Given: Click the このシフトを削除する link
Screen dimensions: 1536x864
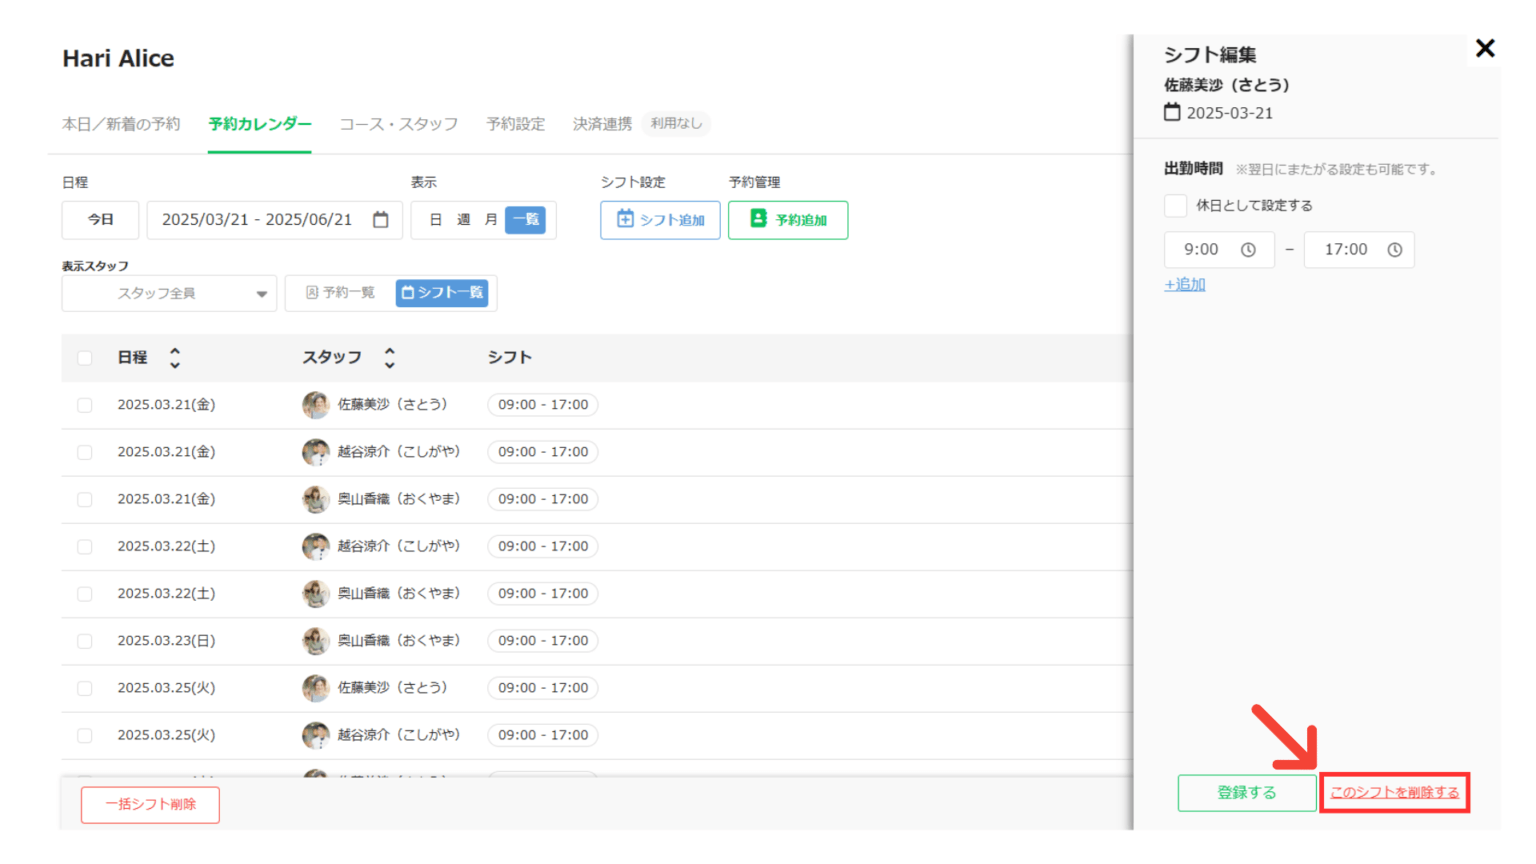Looking at the screenshot, I should click(1394, 793).
